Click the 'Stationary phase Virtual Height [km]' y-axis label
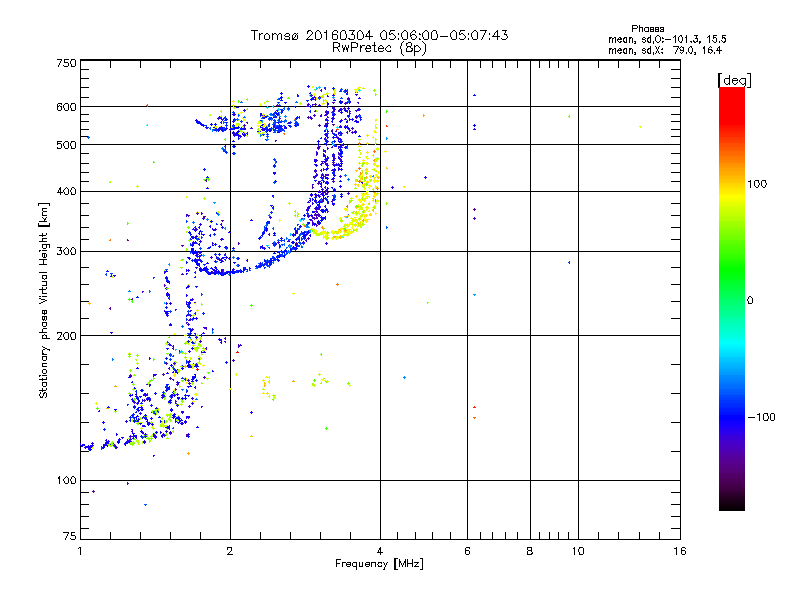This screenshot has height=600, width=800. tap(43, 300)
